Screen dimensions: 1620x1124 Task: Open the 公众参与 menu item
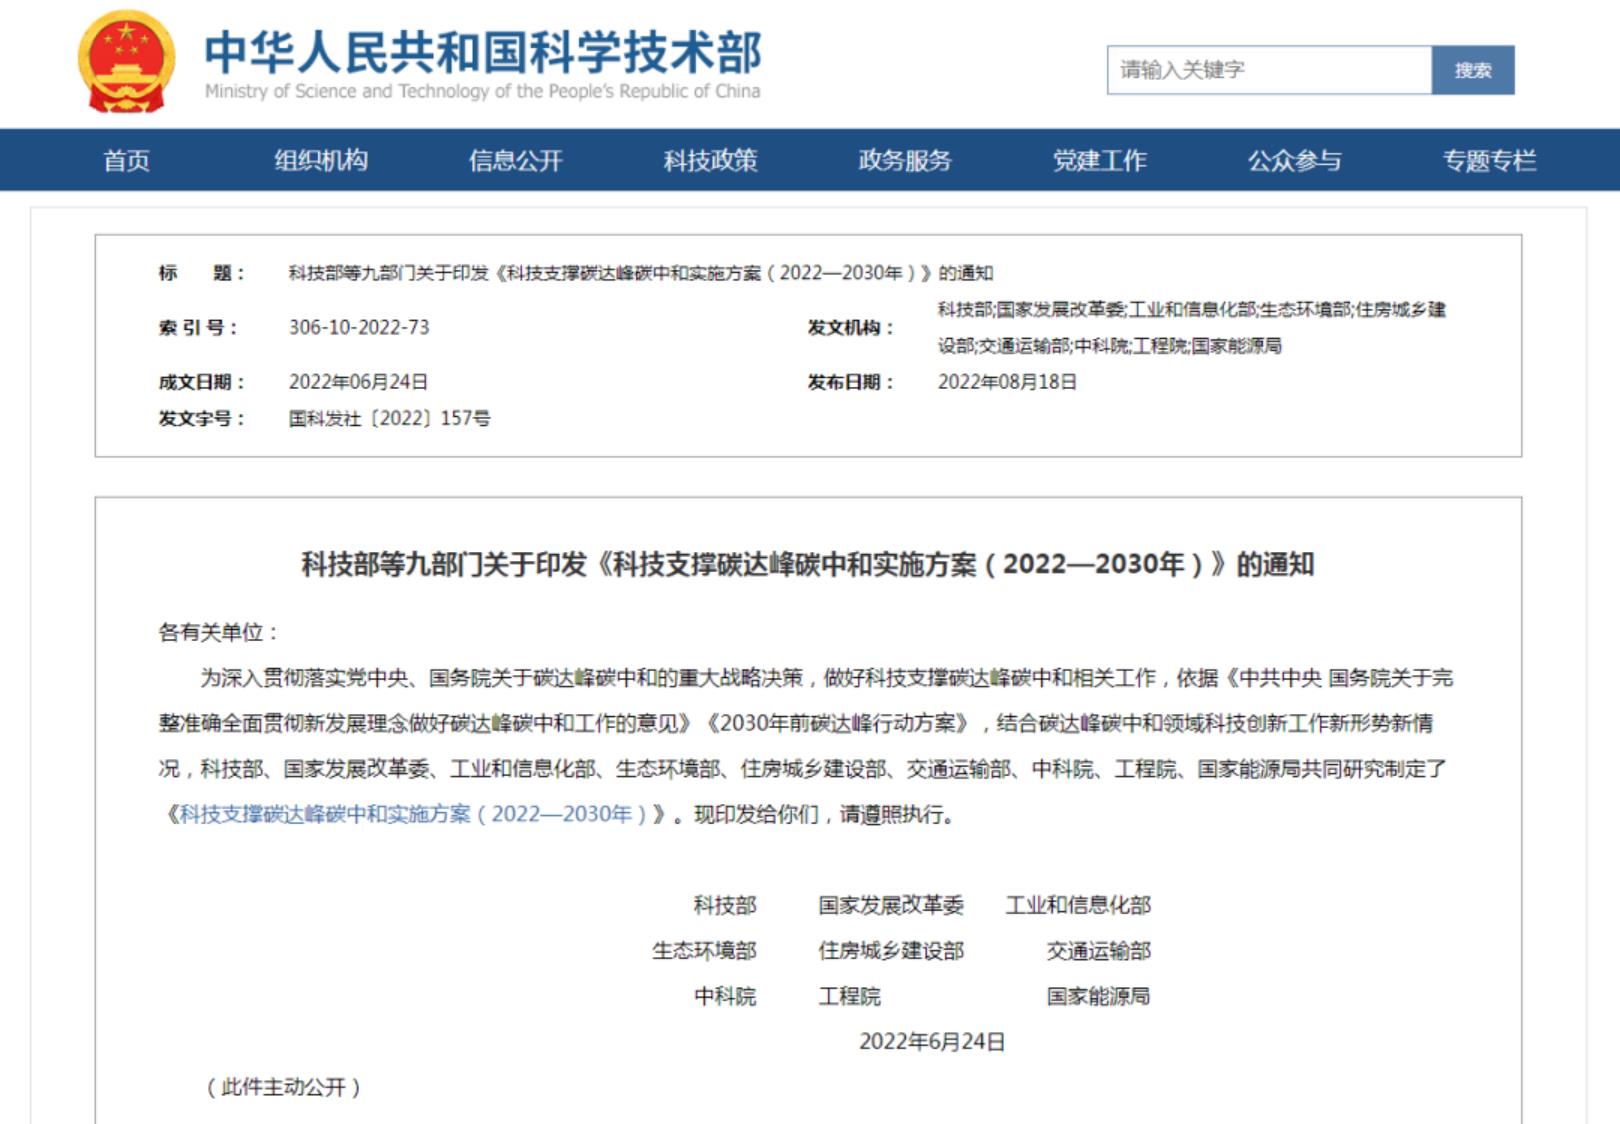[1296, 160]
